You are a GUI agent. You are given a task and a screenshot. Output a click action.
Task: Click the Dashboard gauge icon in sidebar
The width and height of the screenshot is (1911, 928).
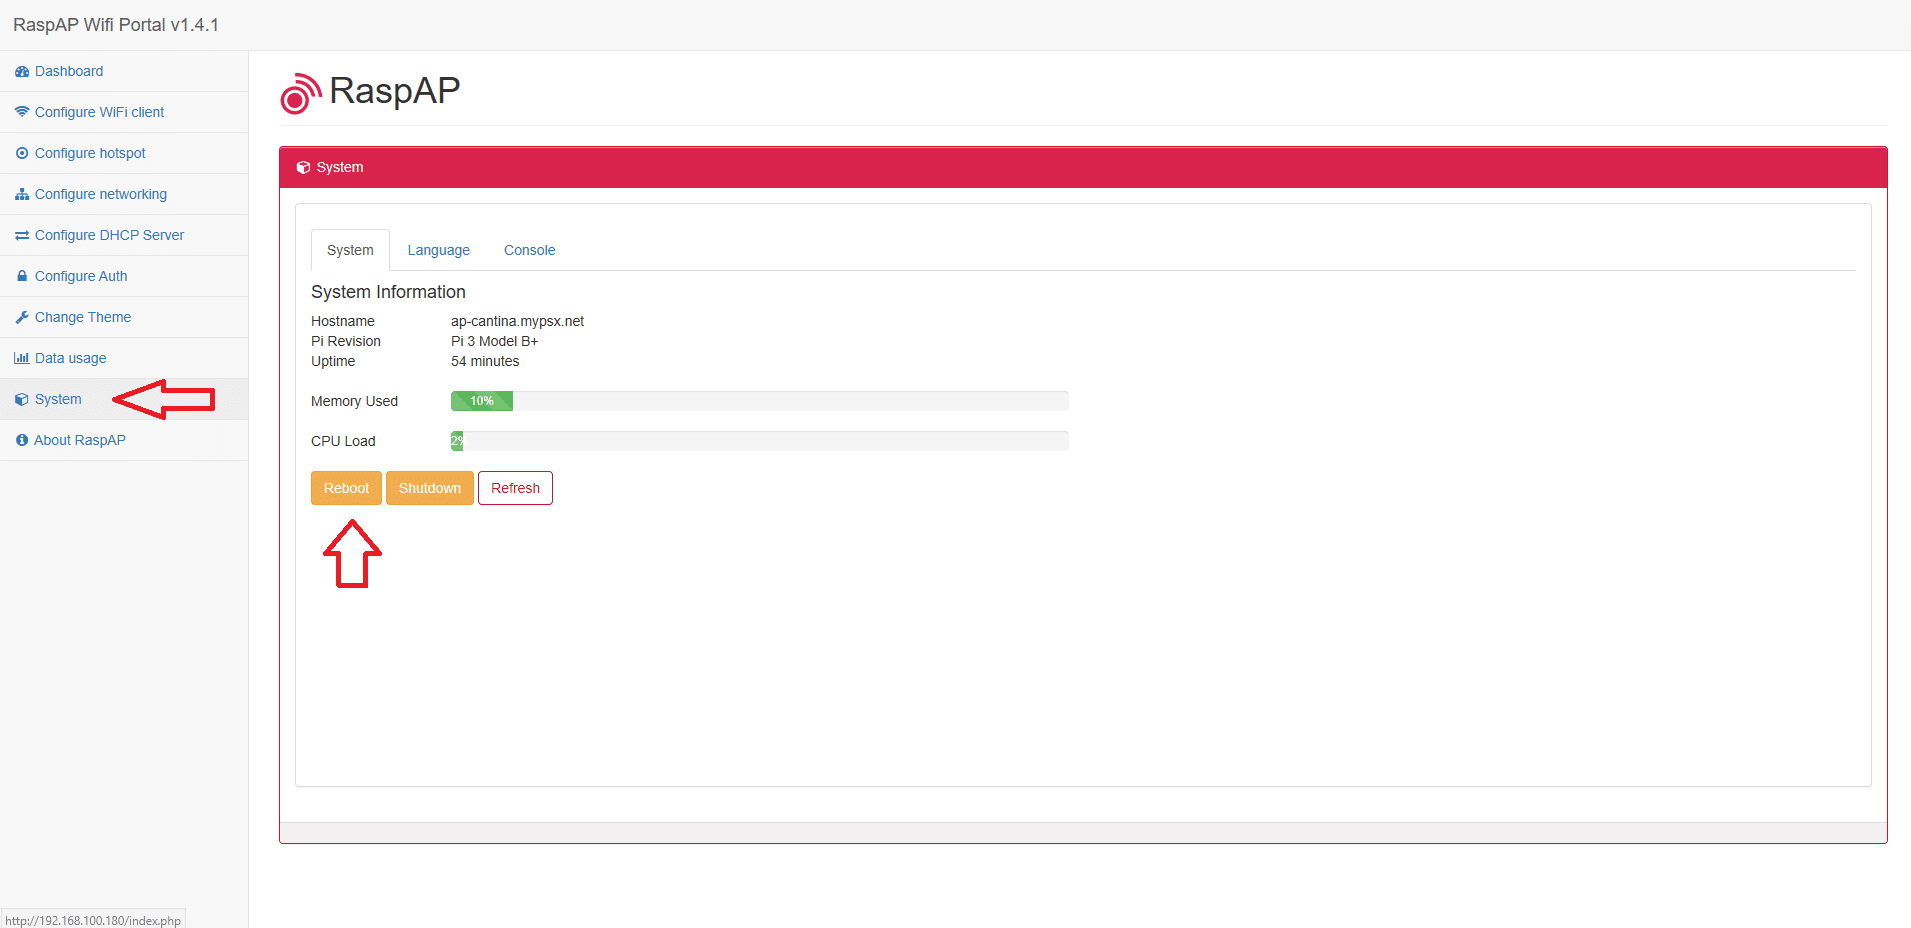point(22,72)
